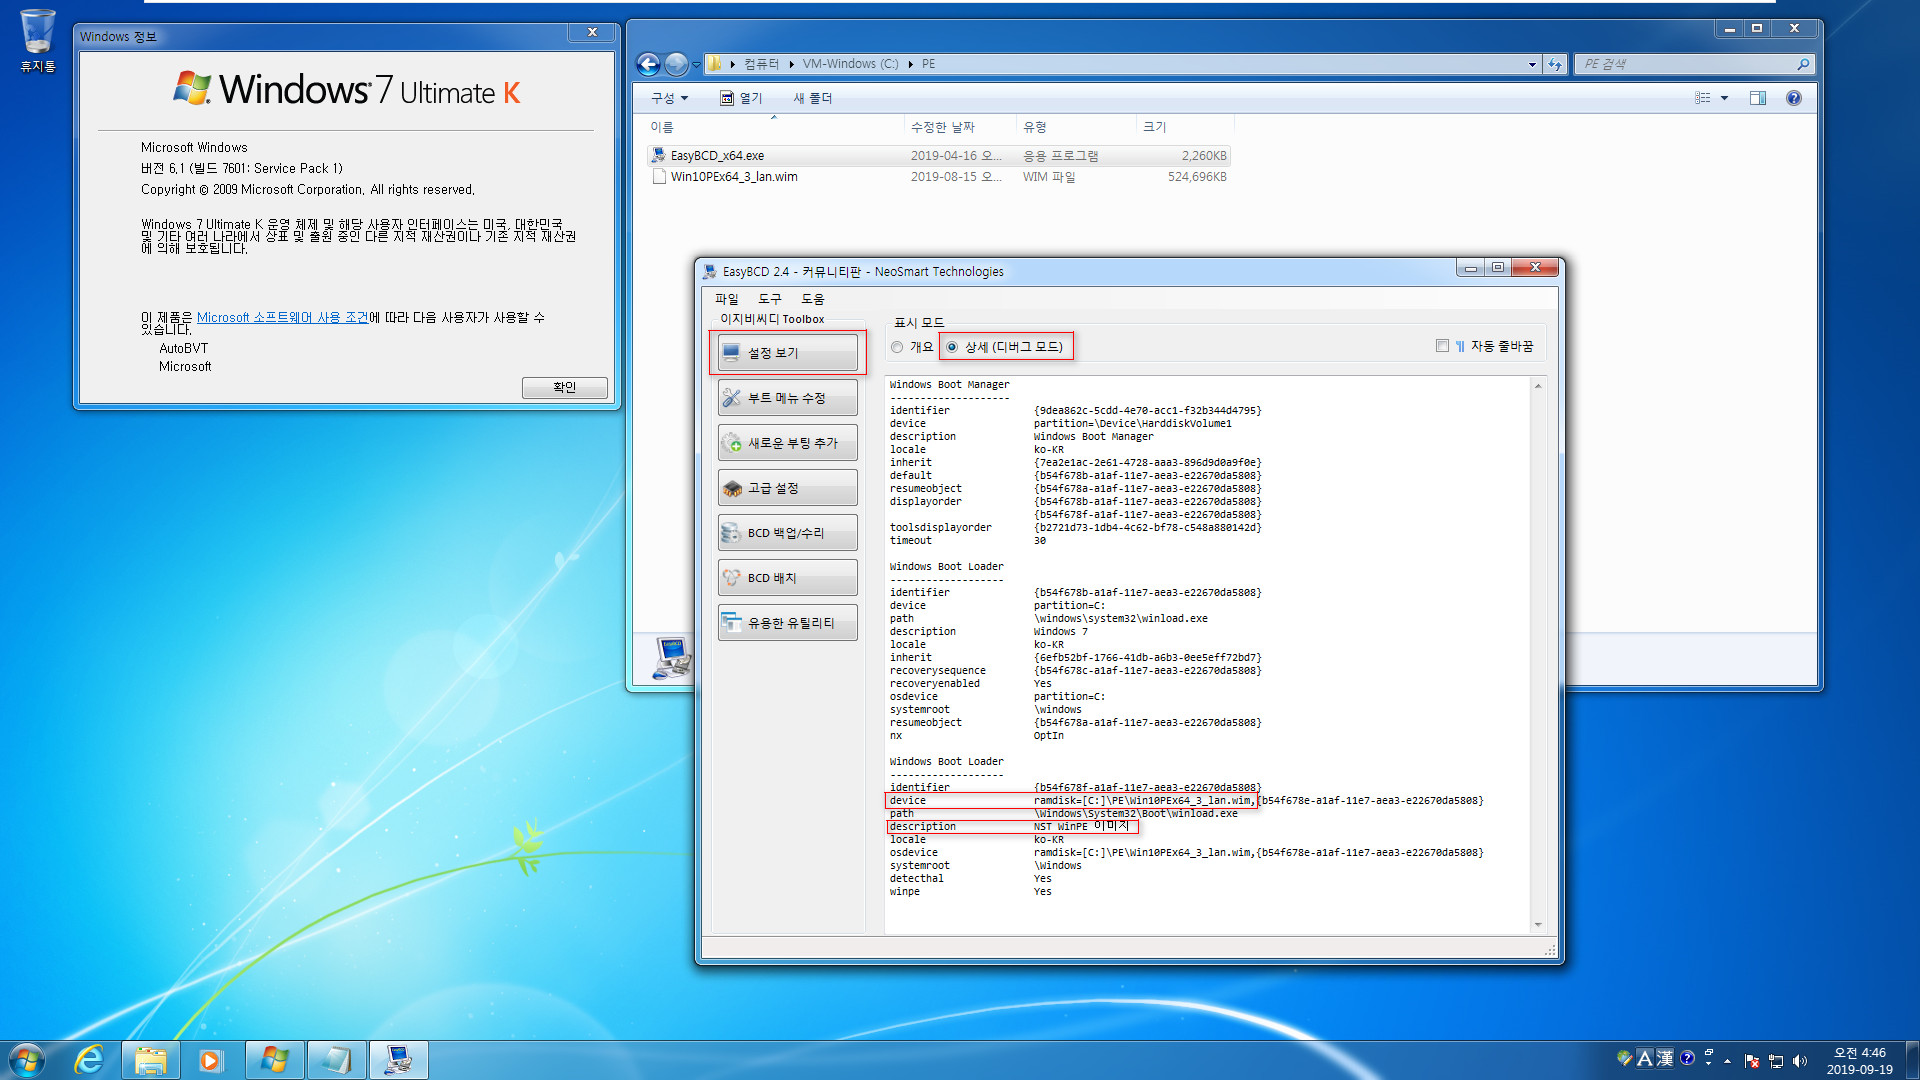
Task: Click the Win10PEx64_3_lan.wim file icon
Action: click(658, 177)
